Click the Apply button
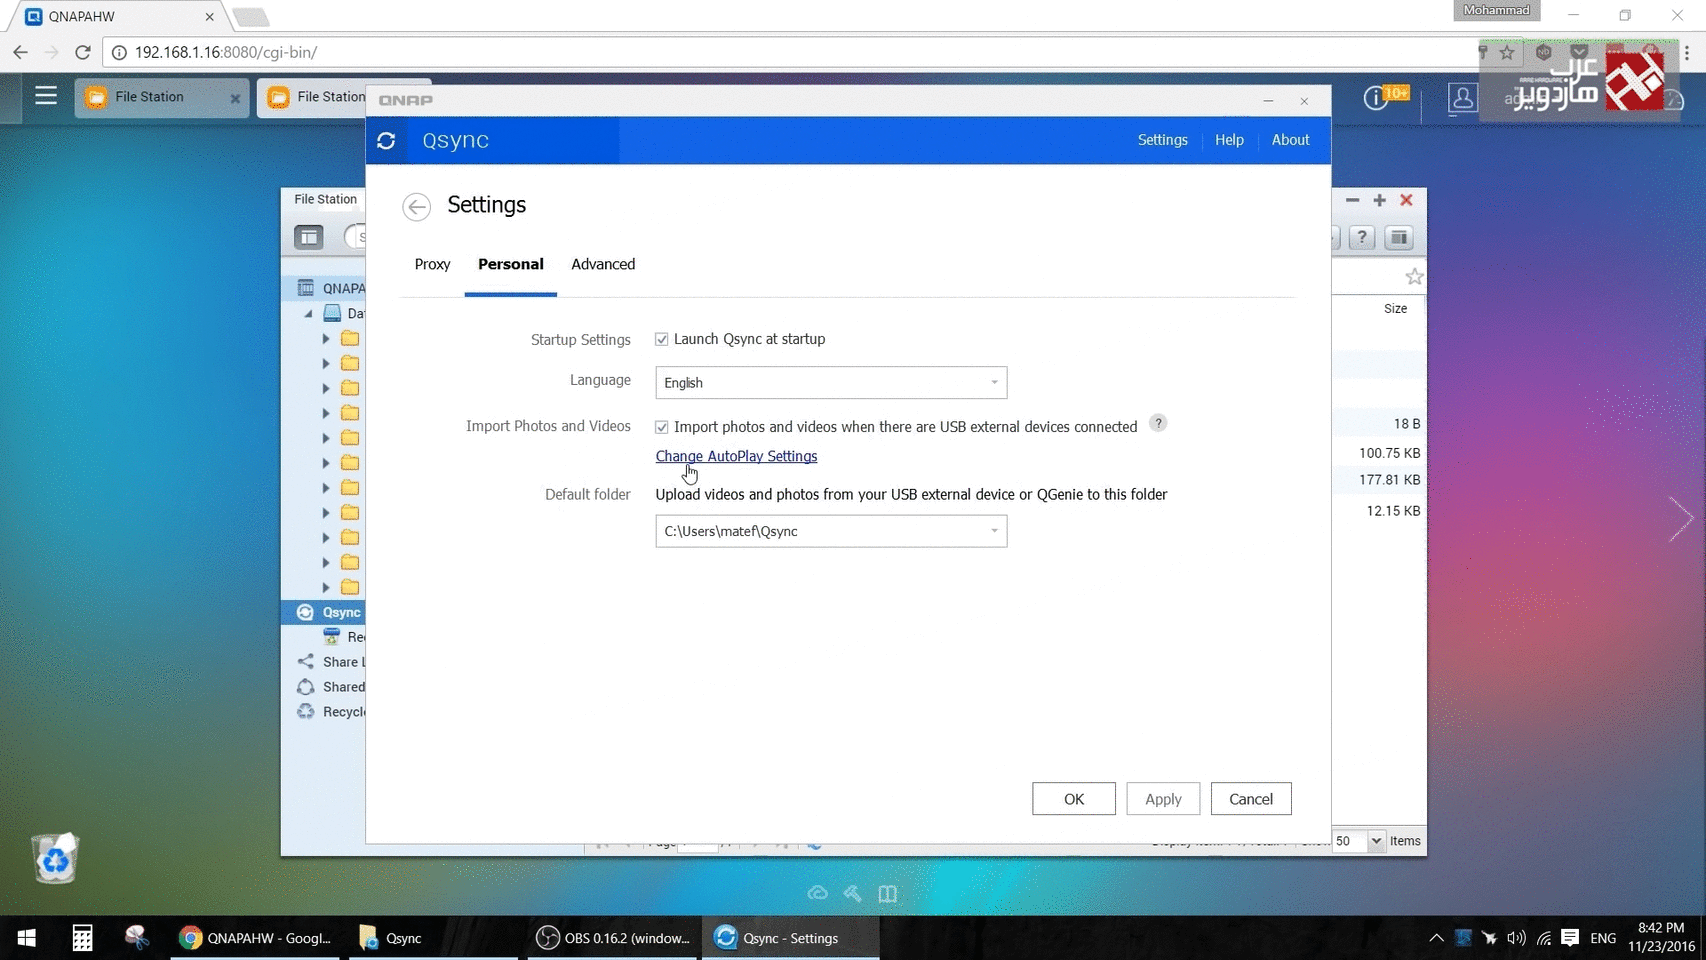1706x960 pixels. pyautogui.click(x=1163, y=799)
